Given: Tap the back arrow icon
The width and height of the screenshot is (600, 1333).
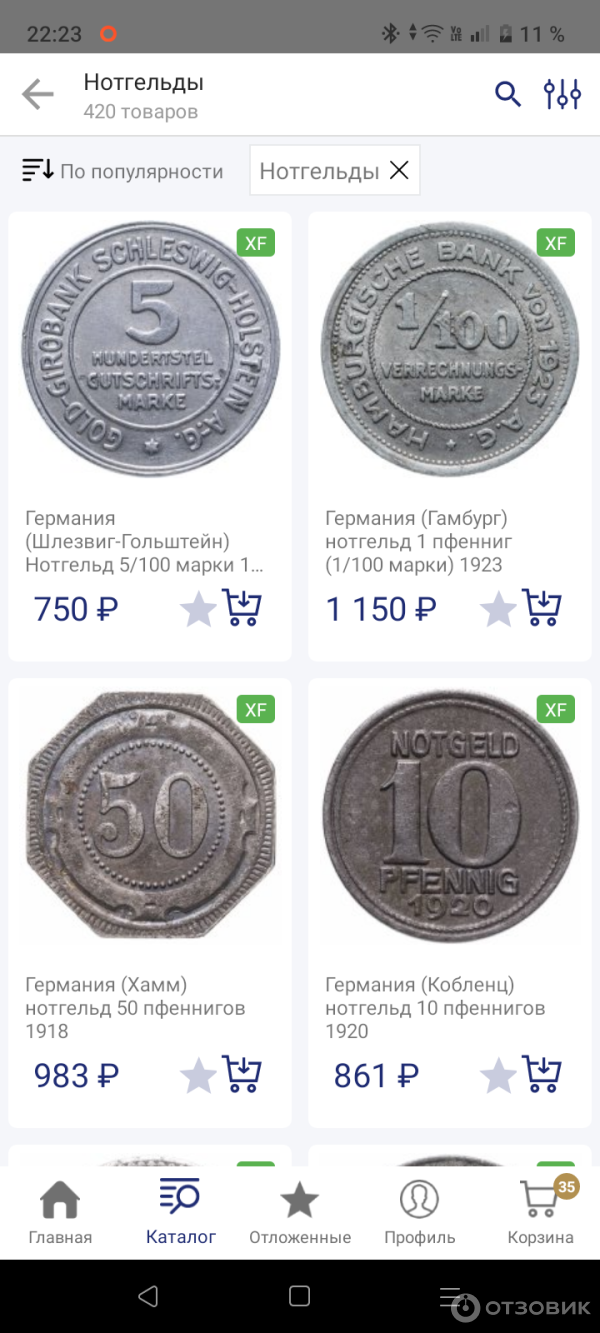Looking at the screenshot, I should pos(38,94).
